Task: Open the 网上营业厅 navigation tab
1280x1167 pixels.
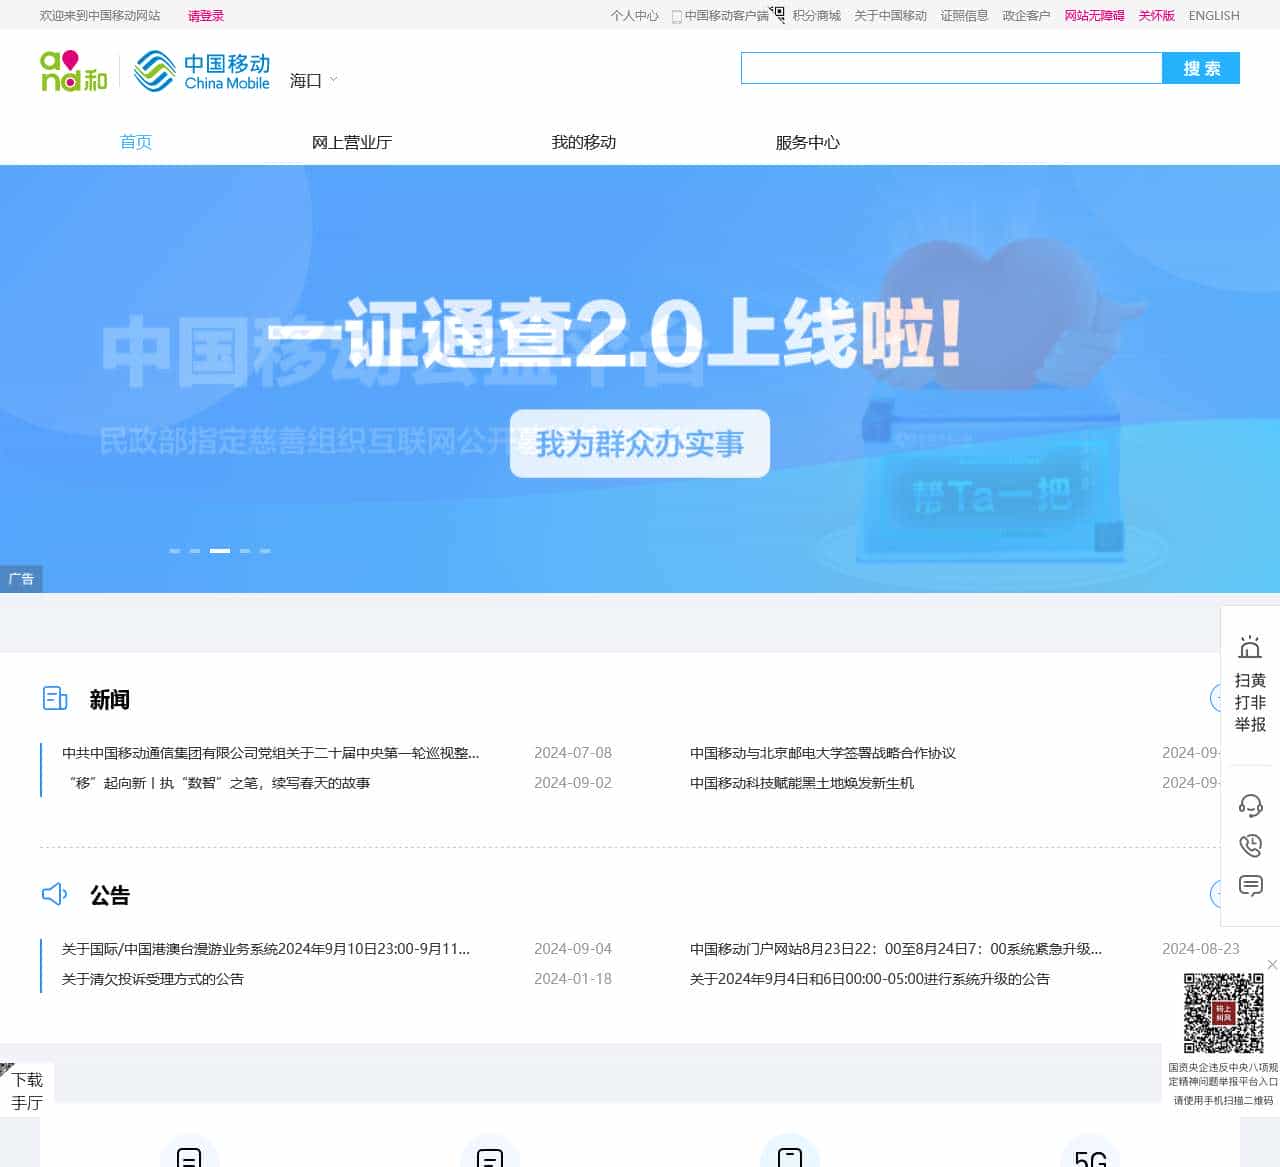Action: click(352, 142)
